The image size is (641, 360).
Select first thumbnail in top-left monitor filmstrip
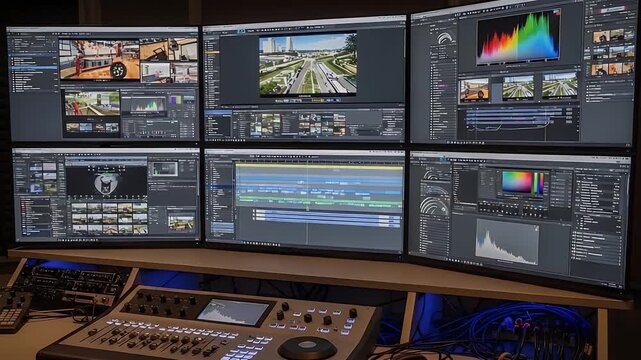72,127
